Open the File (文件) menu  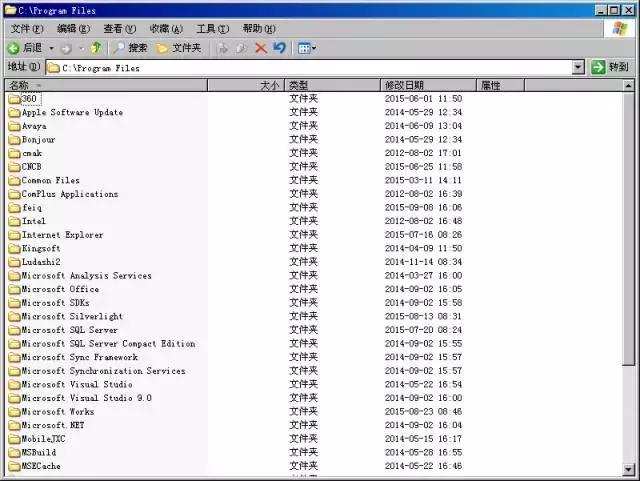[x=27, y=29]
